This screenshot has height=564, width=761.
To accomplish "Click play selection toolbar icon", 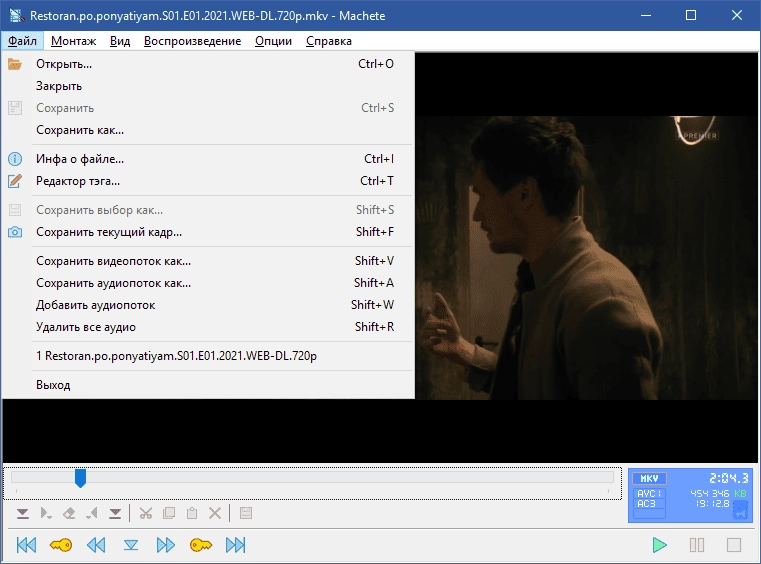I will (46, 513).
